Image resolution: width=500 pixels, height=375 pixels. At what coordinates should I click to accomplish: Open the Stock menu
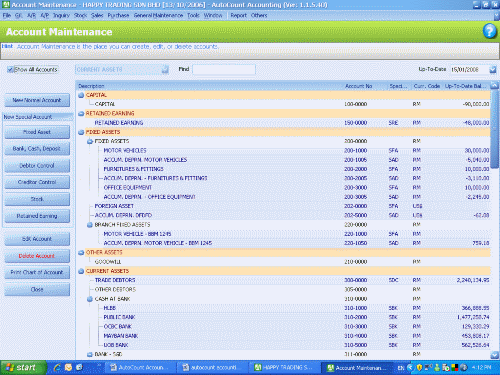(80, 15)
